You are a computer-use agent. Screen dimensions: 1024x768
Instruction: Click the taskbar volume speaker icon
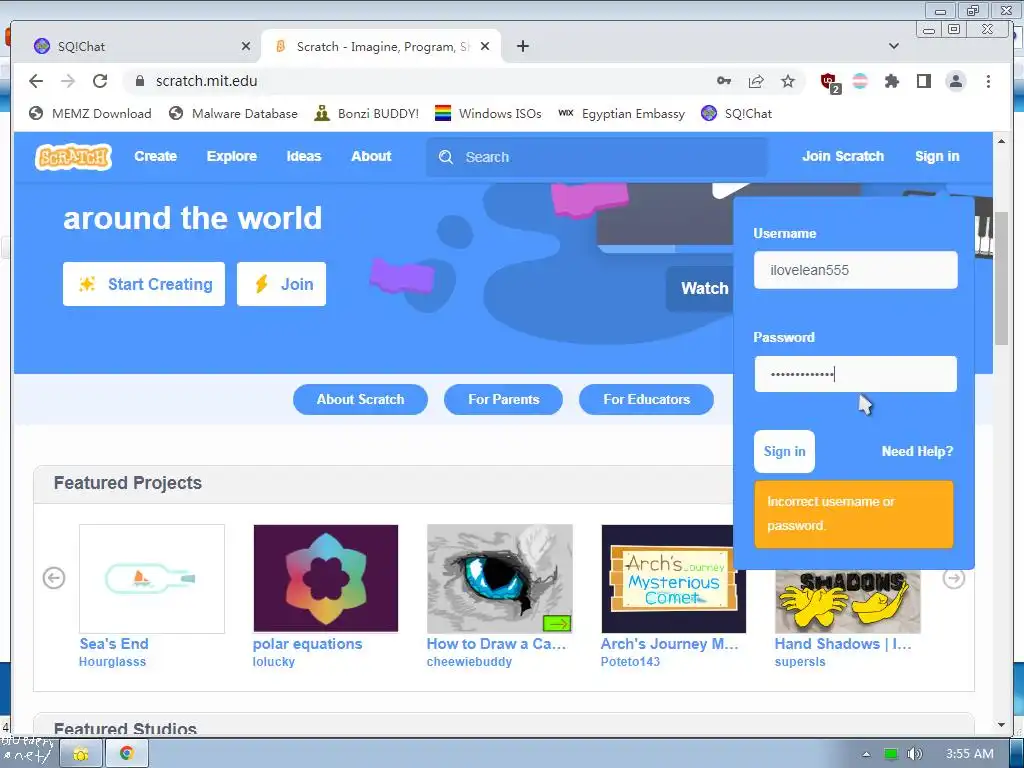pyautogui.click(x=915, y=754)
